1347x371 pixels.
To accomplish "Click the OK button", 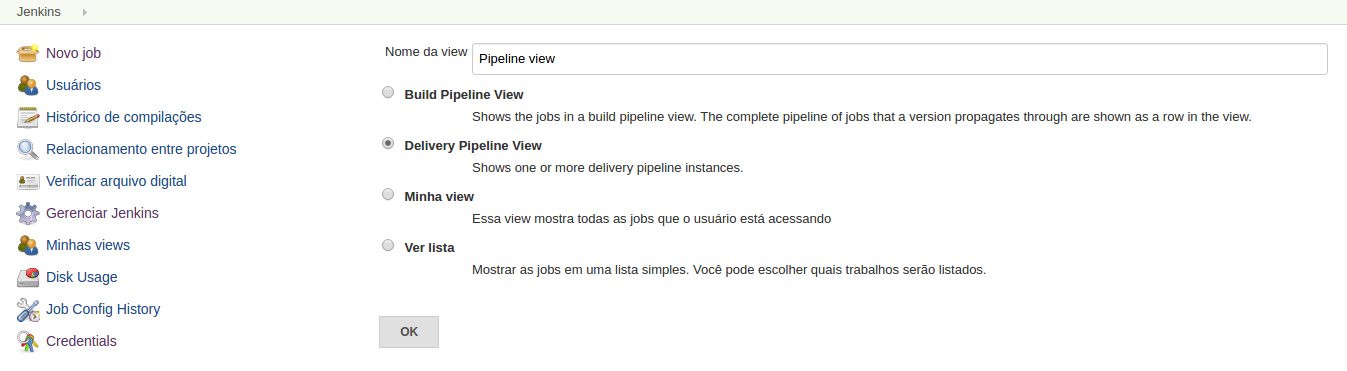I will tap(409, 332).
